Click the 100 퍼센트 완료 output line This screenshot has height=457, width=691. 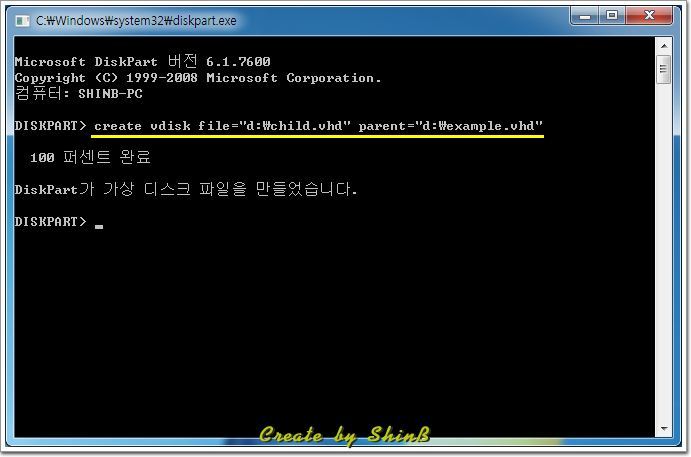click(x=90, y=157)
